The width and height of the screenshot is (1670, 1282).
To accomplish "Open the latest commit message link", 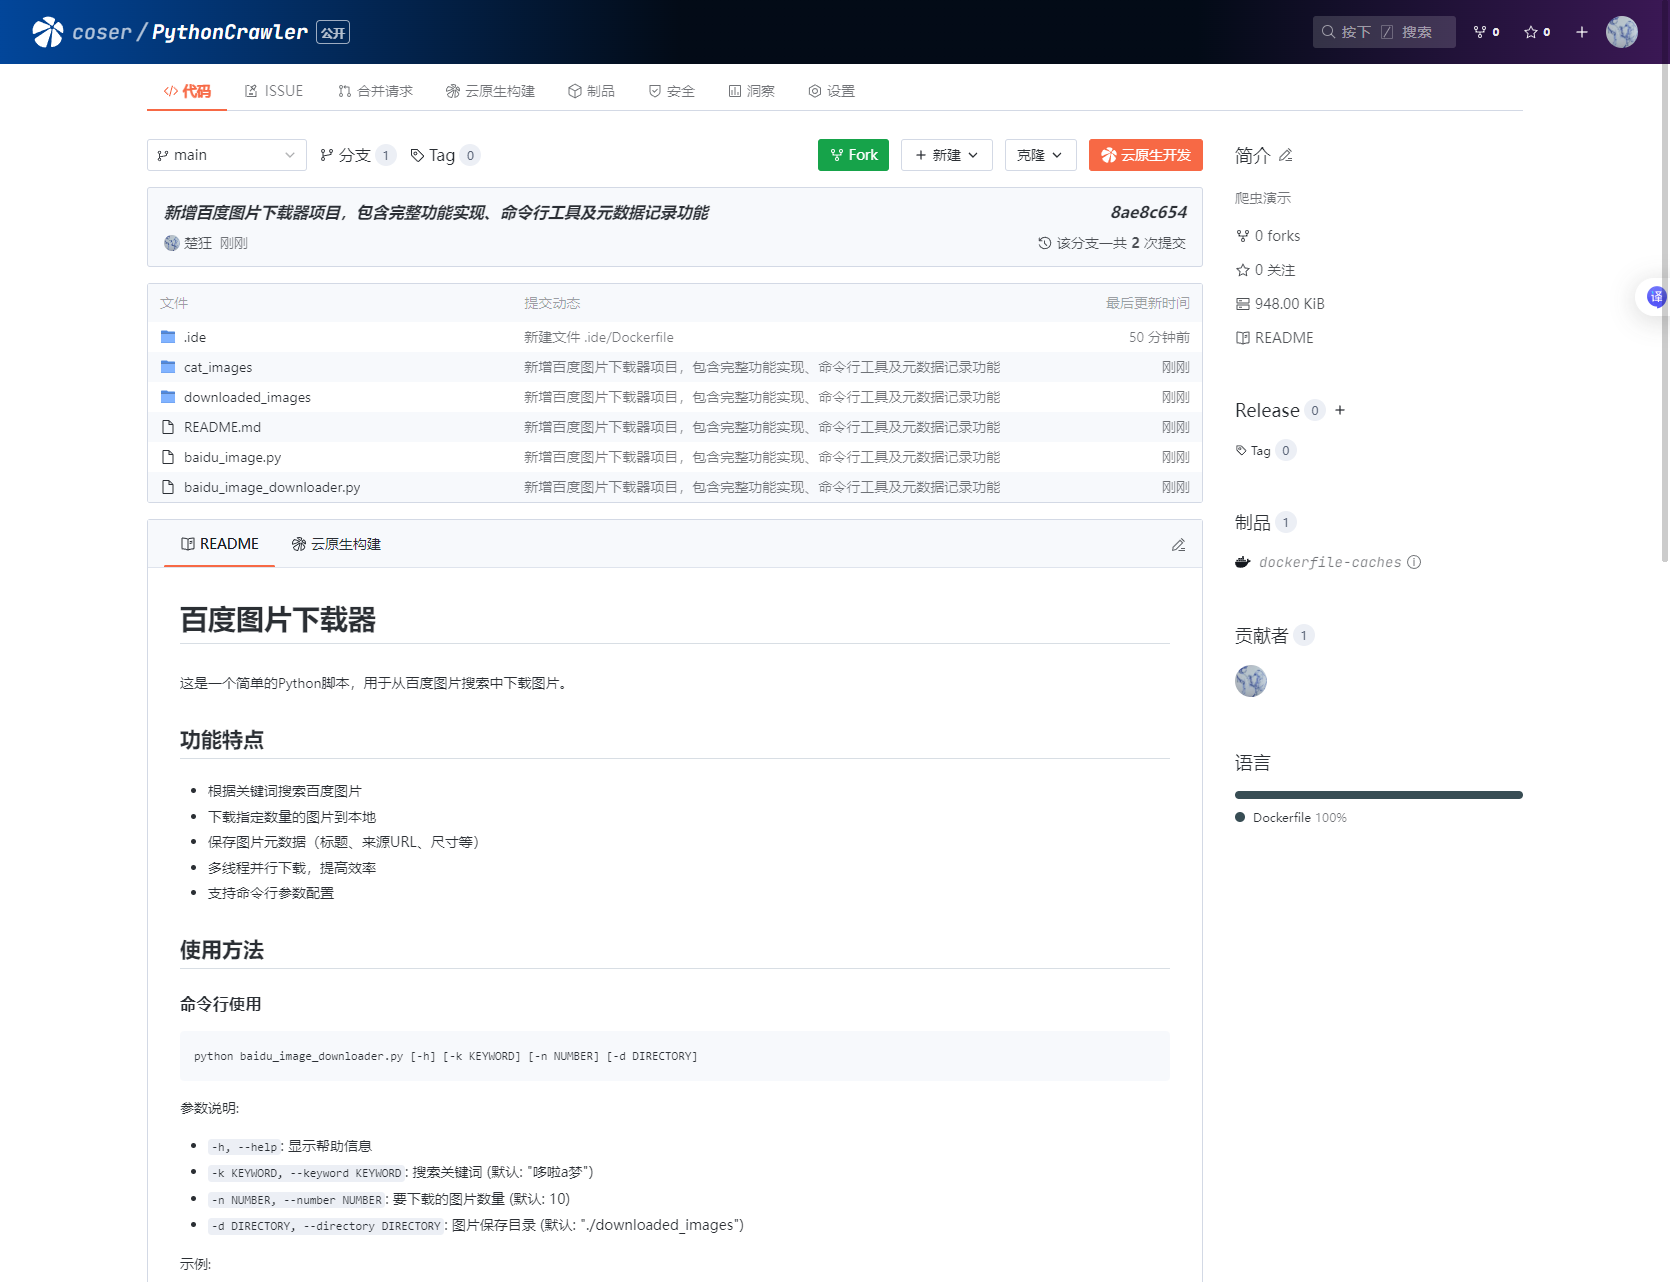I will point(436,212).
